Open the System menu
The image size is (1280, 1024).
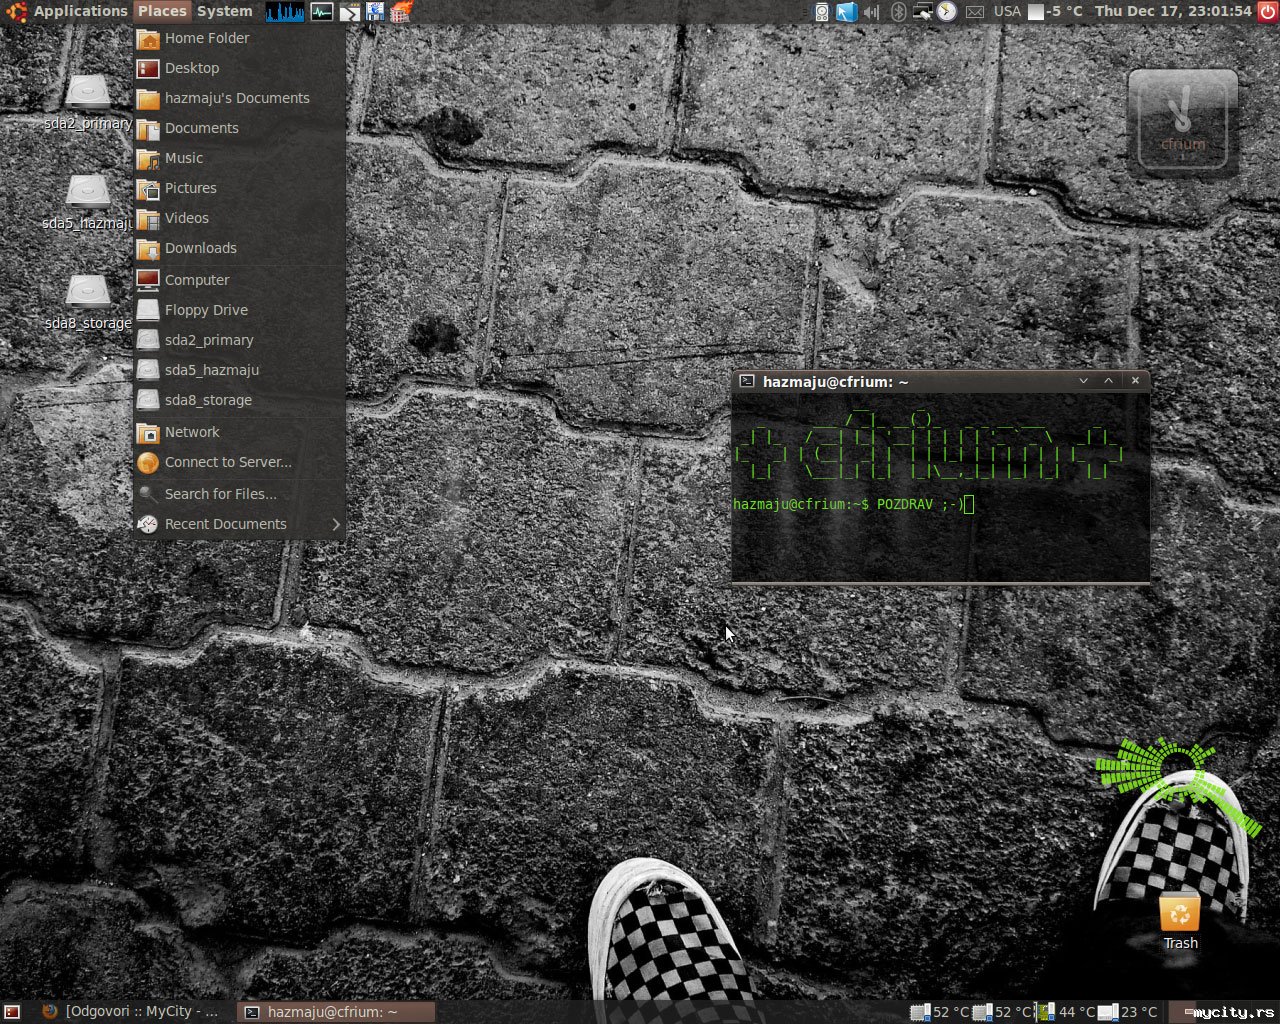[x=224, y=11]
